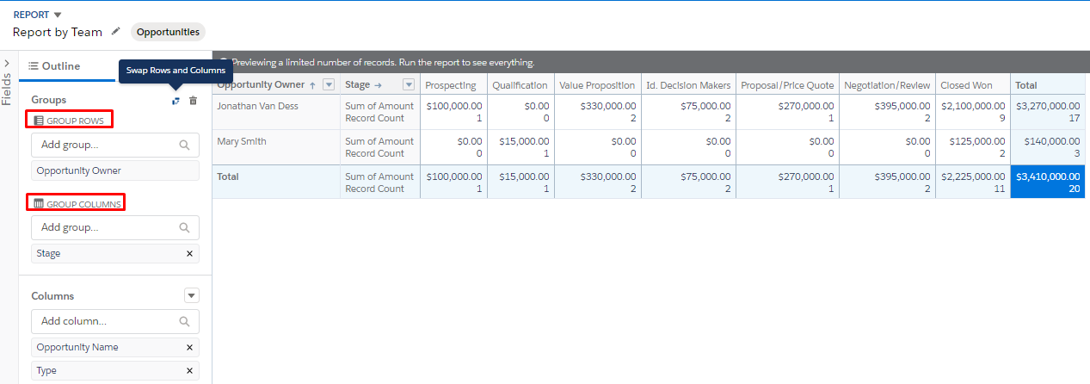Open the Columns section options dropdown
The width and height of the screenshot is (1090, 384).
pos(192,296)
